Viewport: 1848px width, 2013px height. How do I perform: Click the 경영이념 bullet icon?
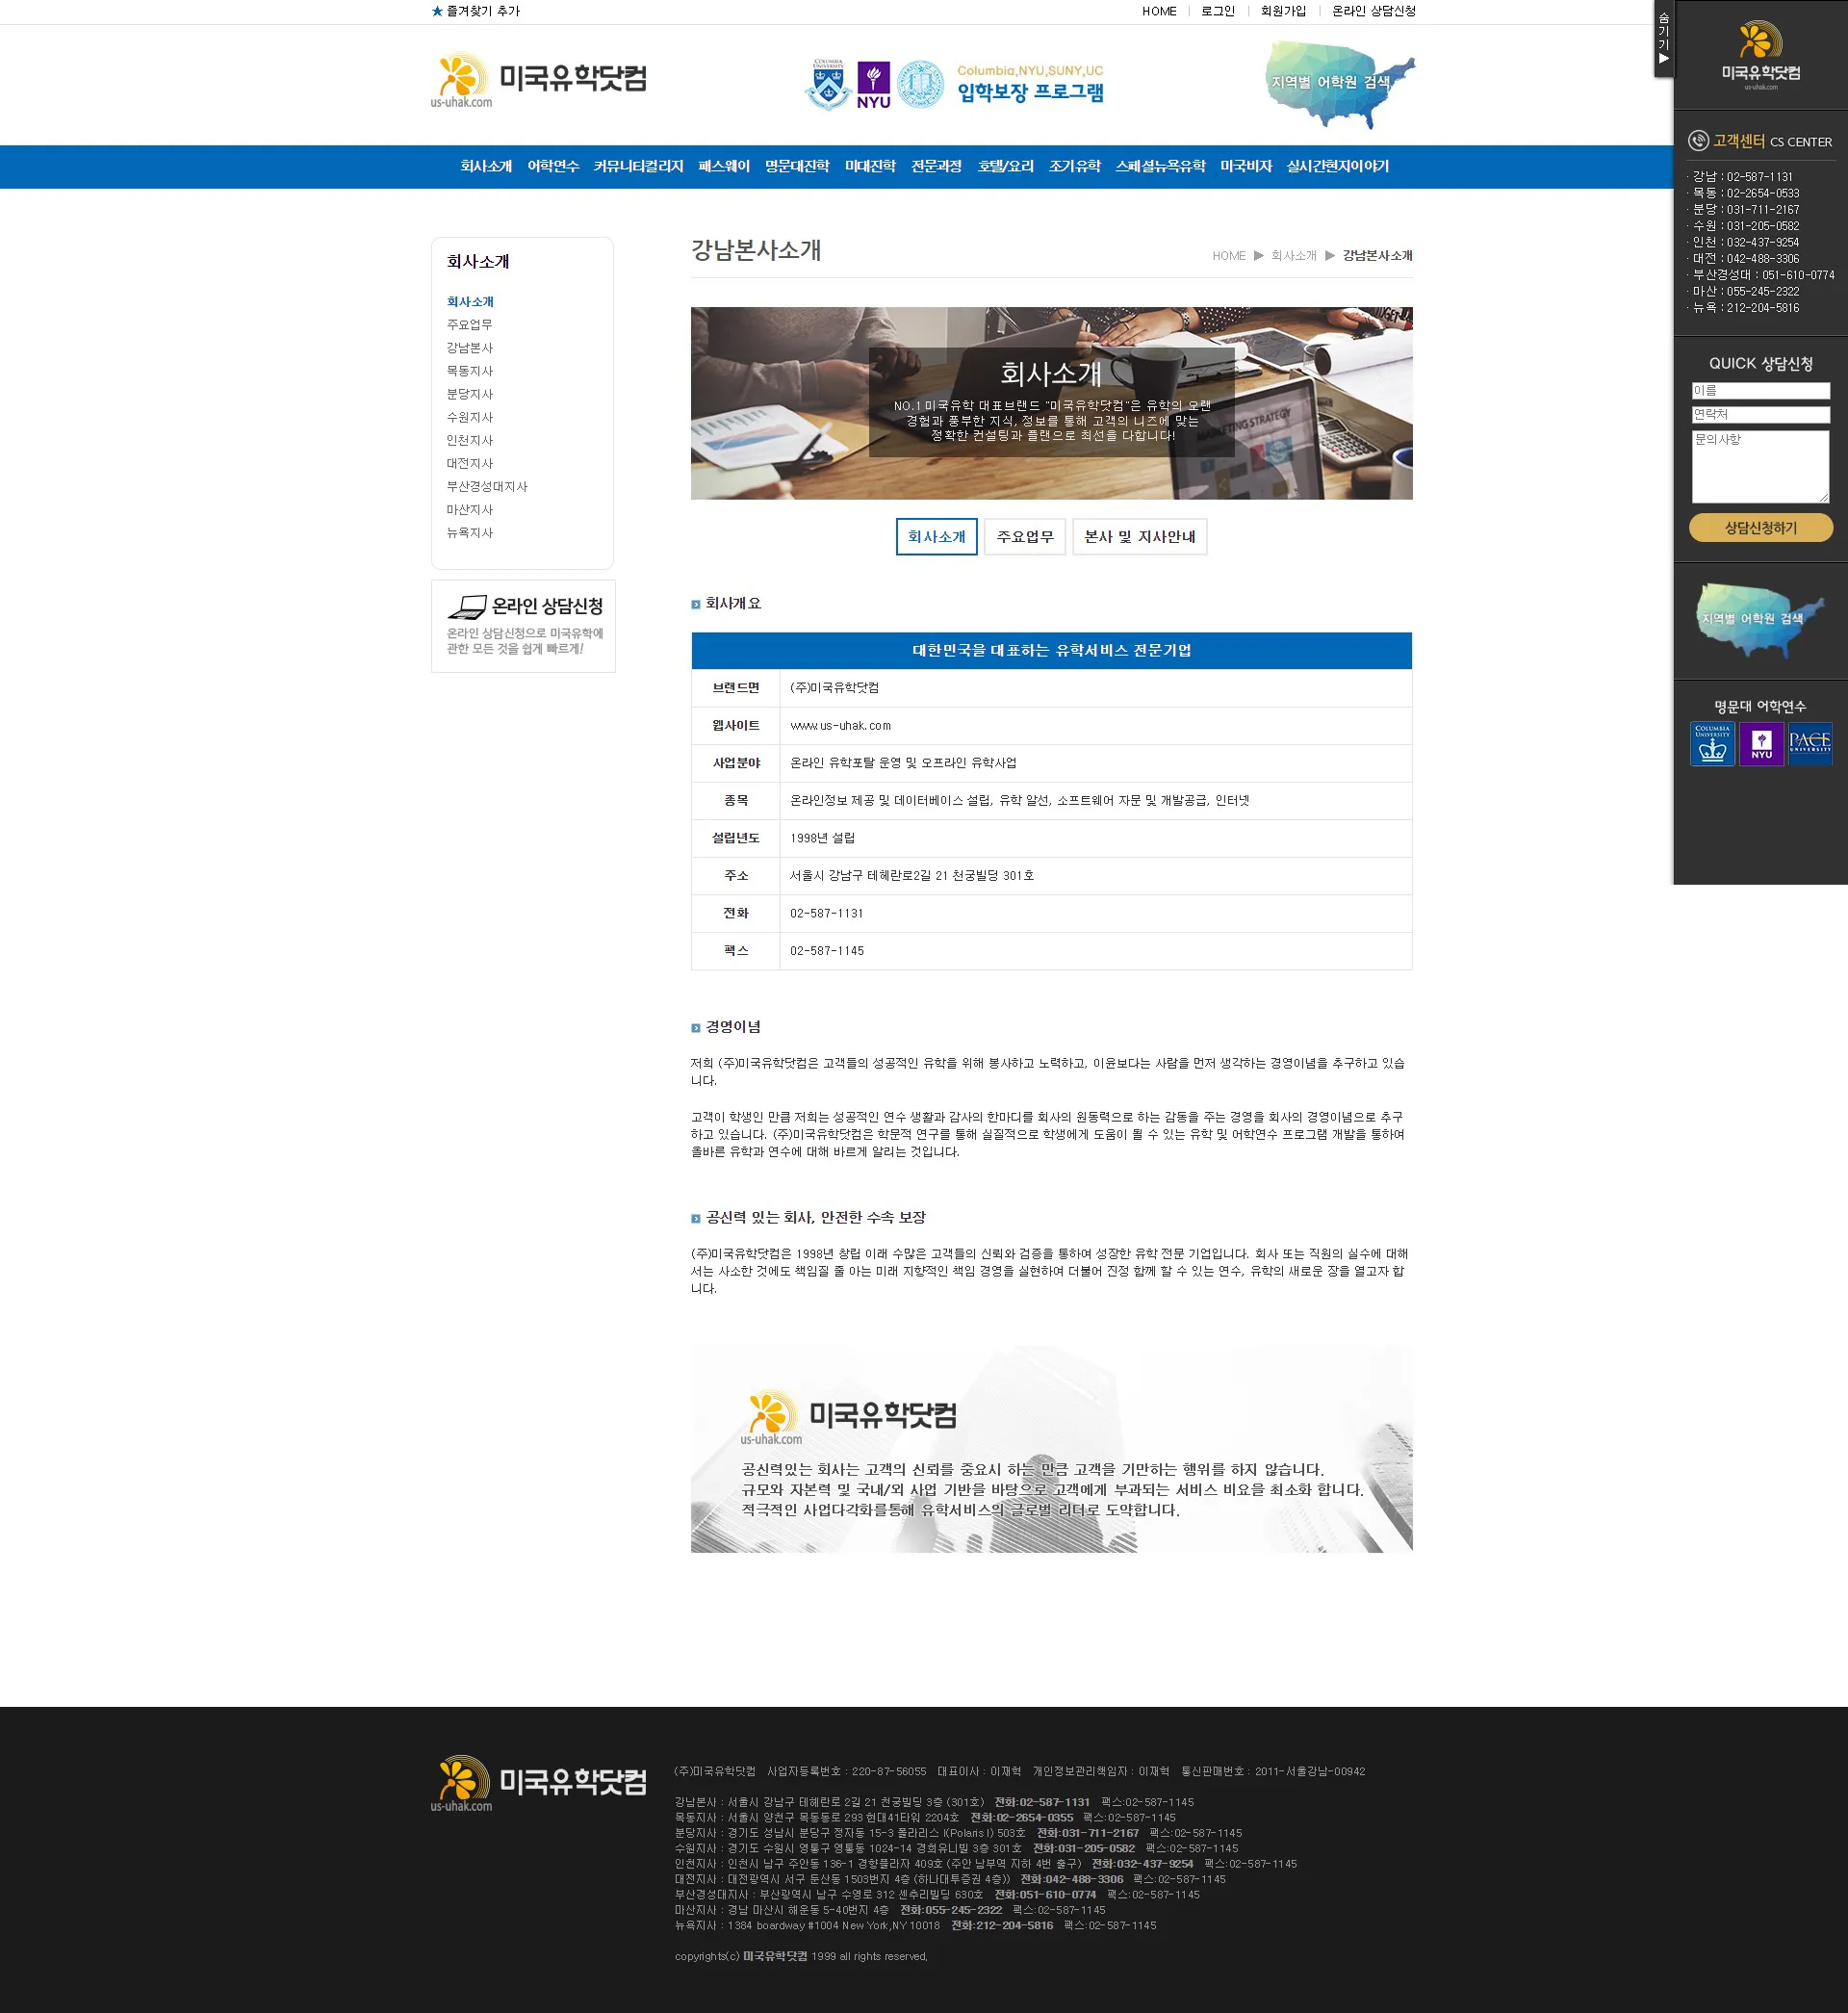pos(696,1028)
